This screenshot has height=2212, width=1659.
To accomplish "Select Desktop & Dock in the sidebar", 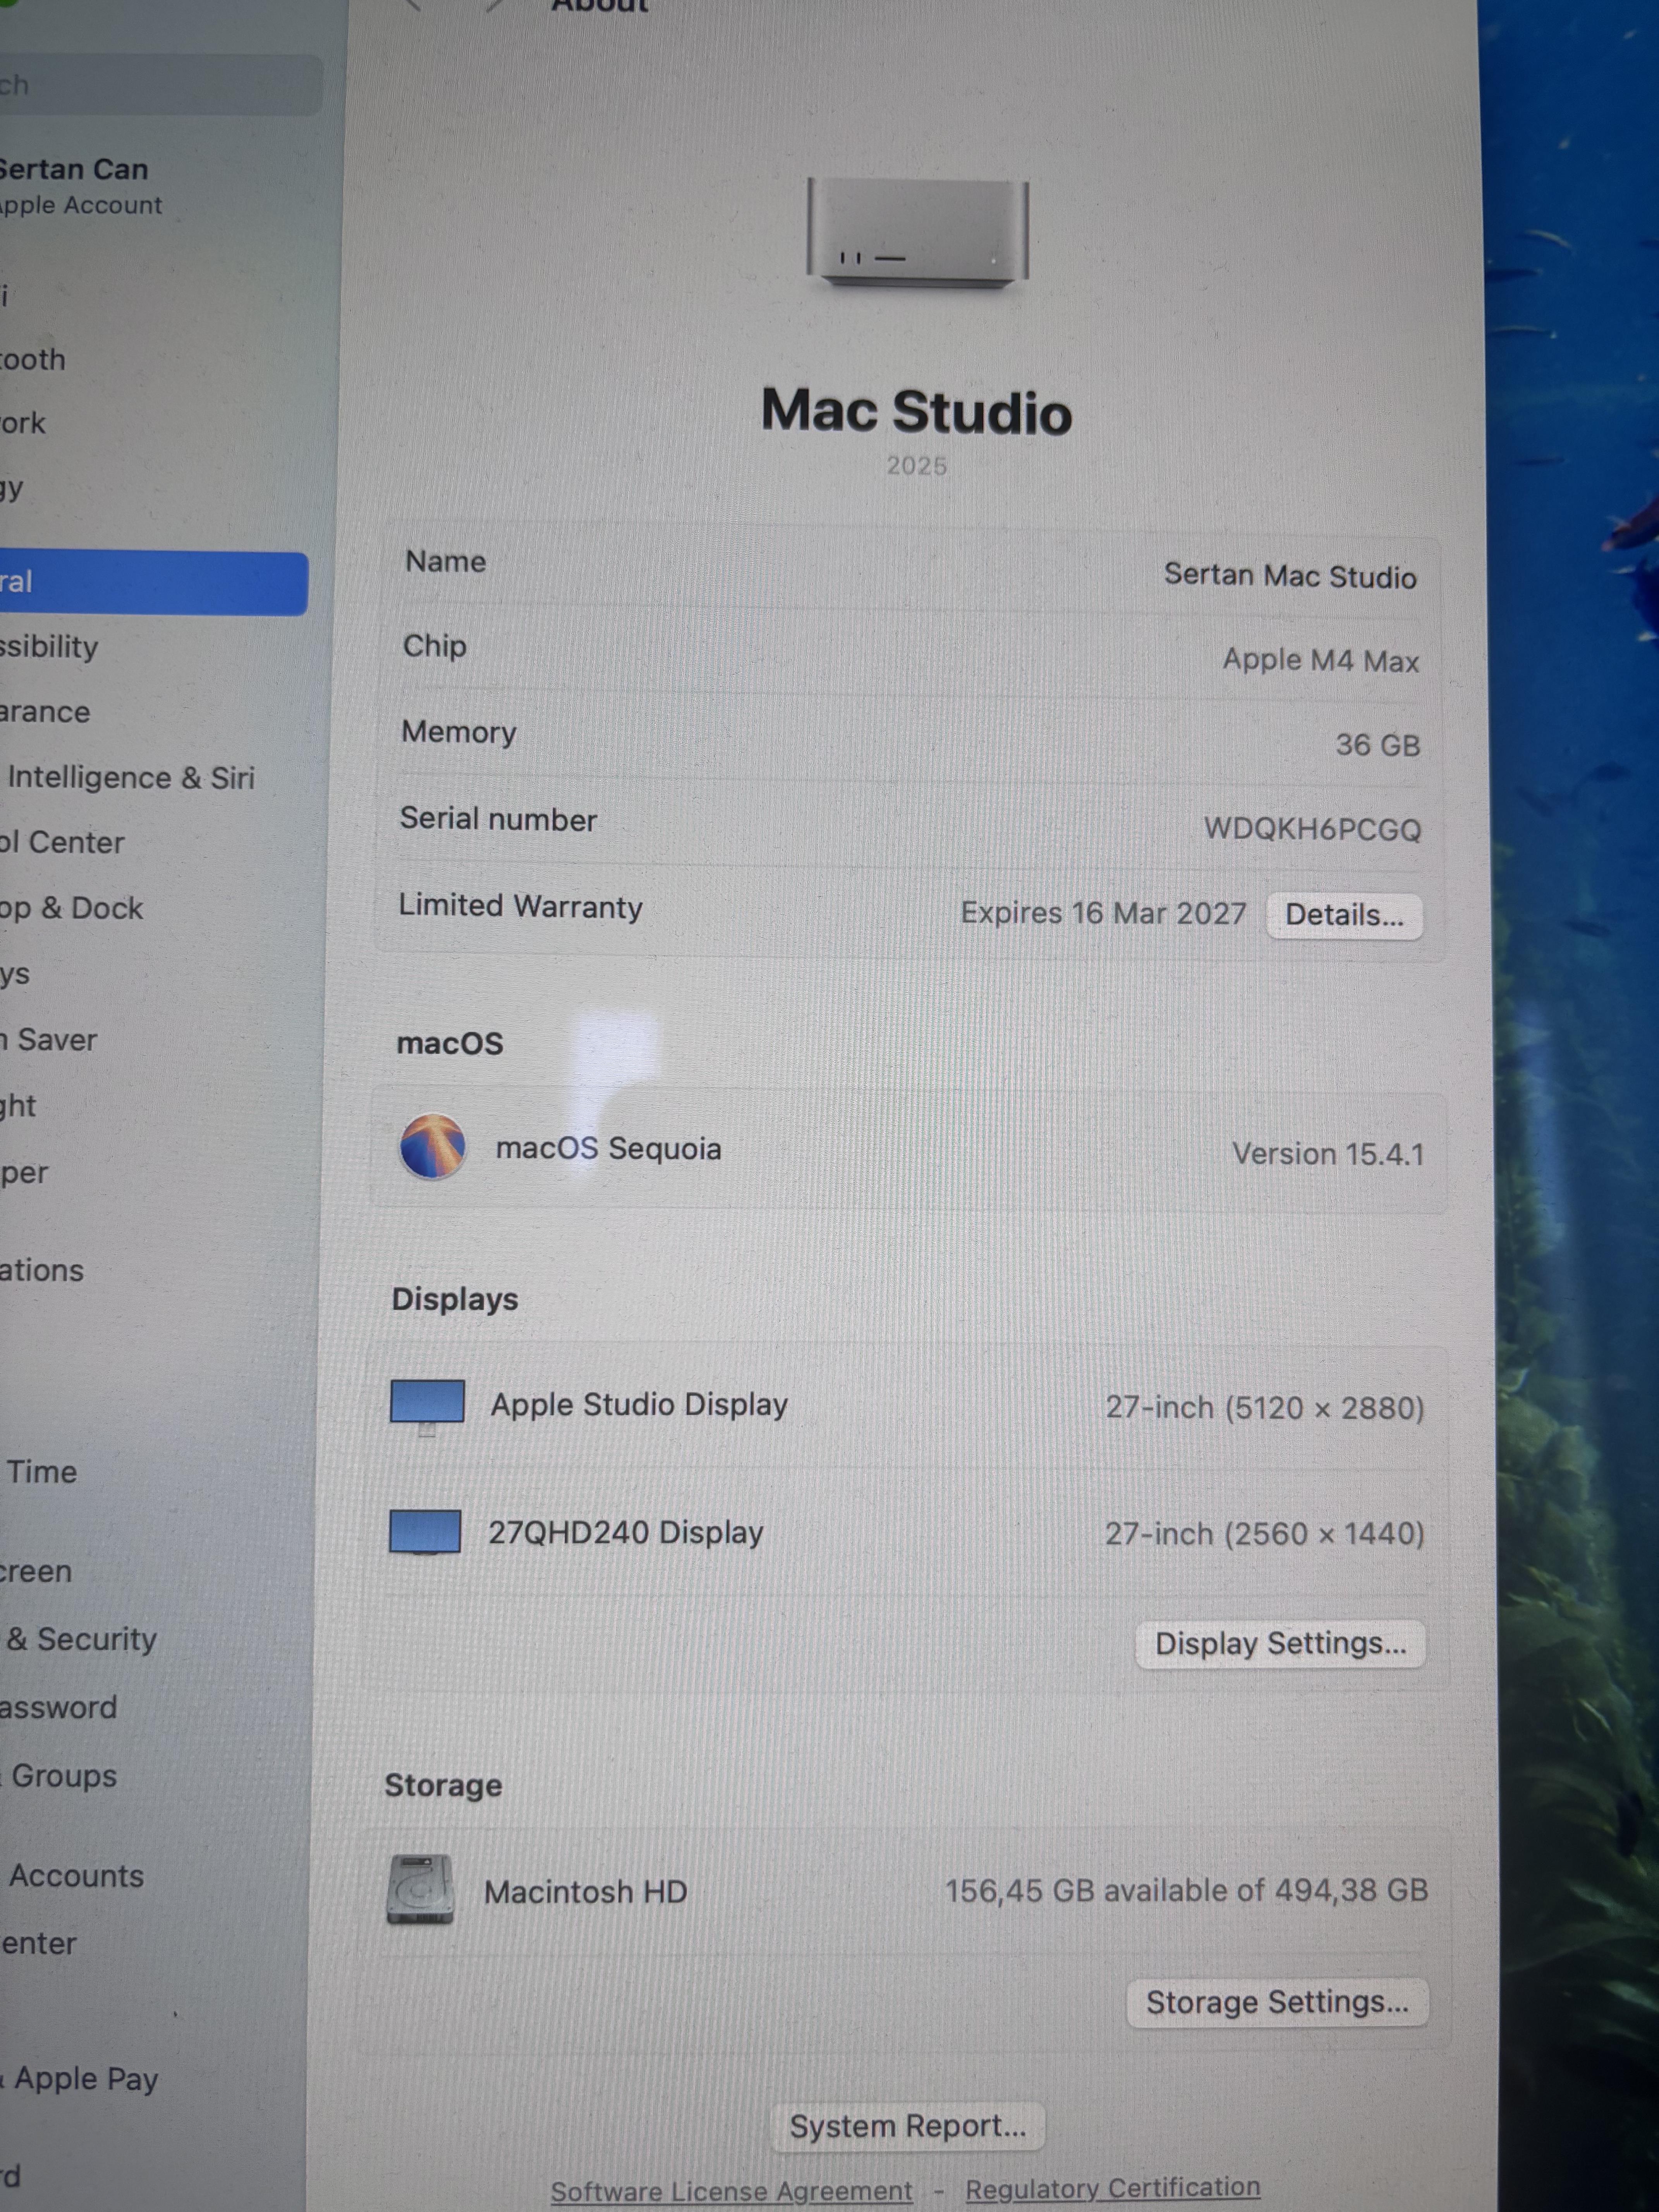I will [x=72, y=908].
